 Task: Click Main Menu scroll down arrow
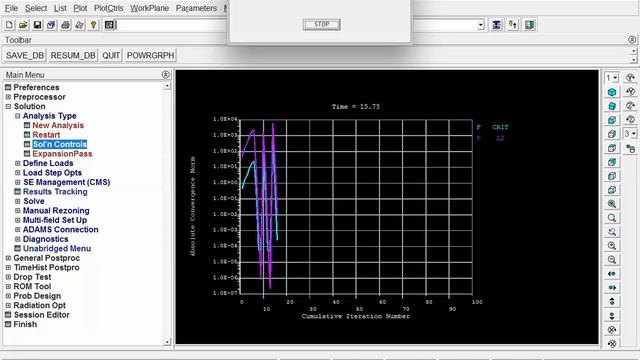(167, 342)
